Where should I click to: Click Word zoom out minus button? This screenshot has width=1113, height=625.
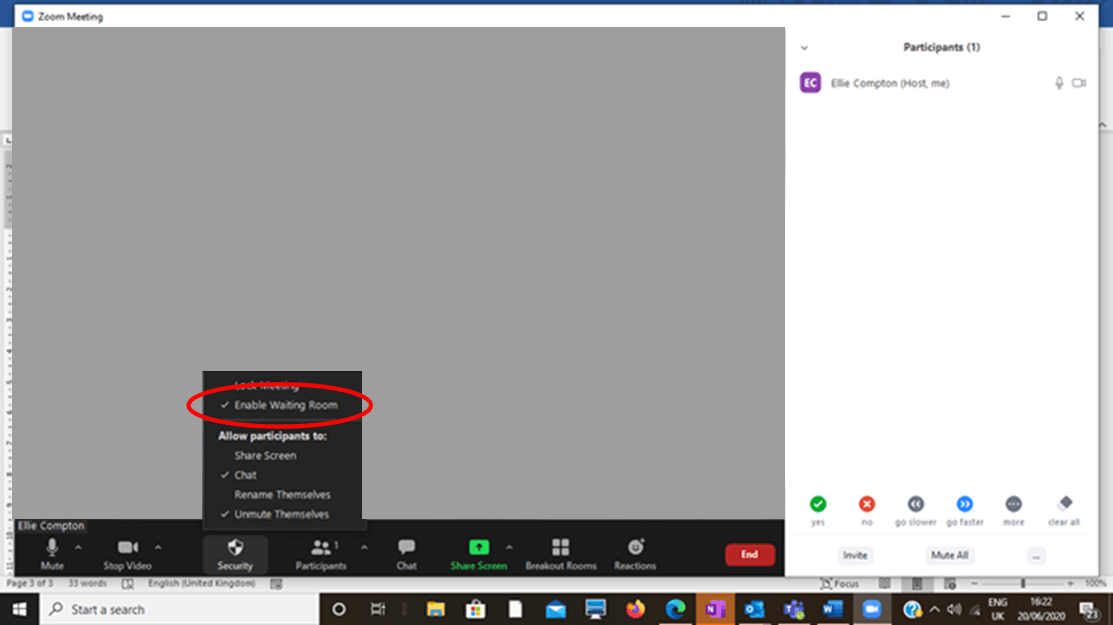[975, 584]
